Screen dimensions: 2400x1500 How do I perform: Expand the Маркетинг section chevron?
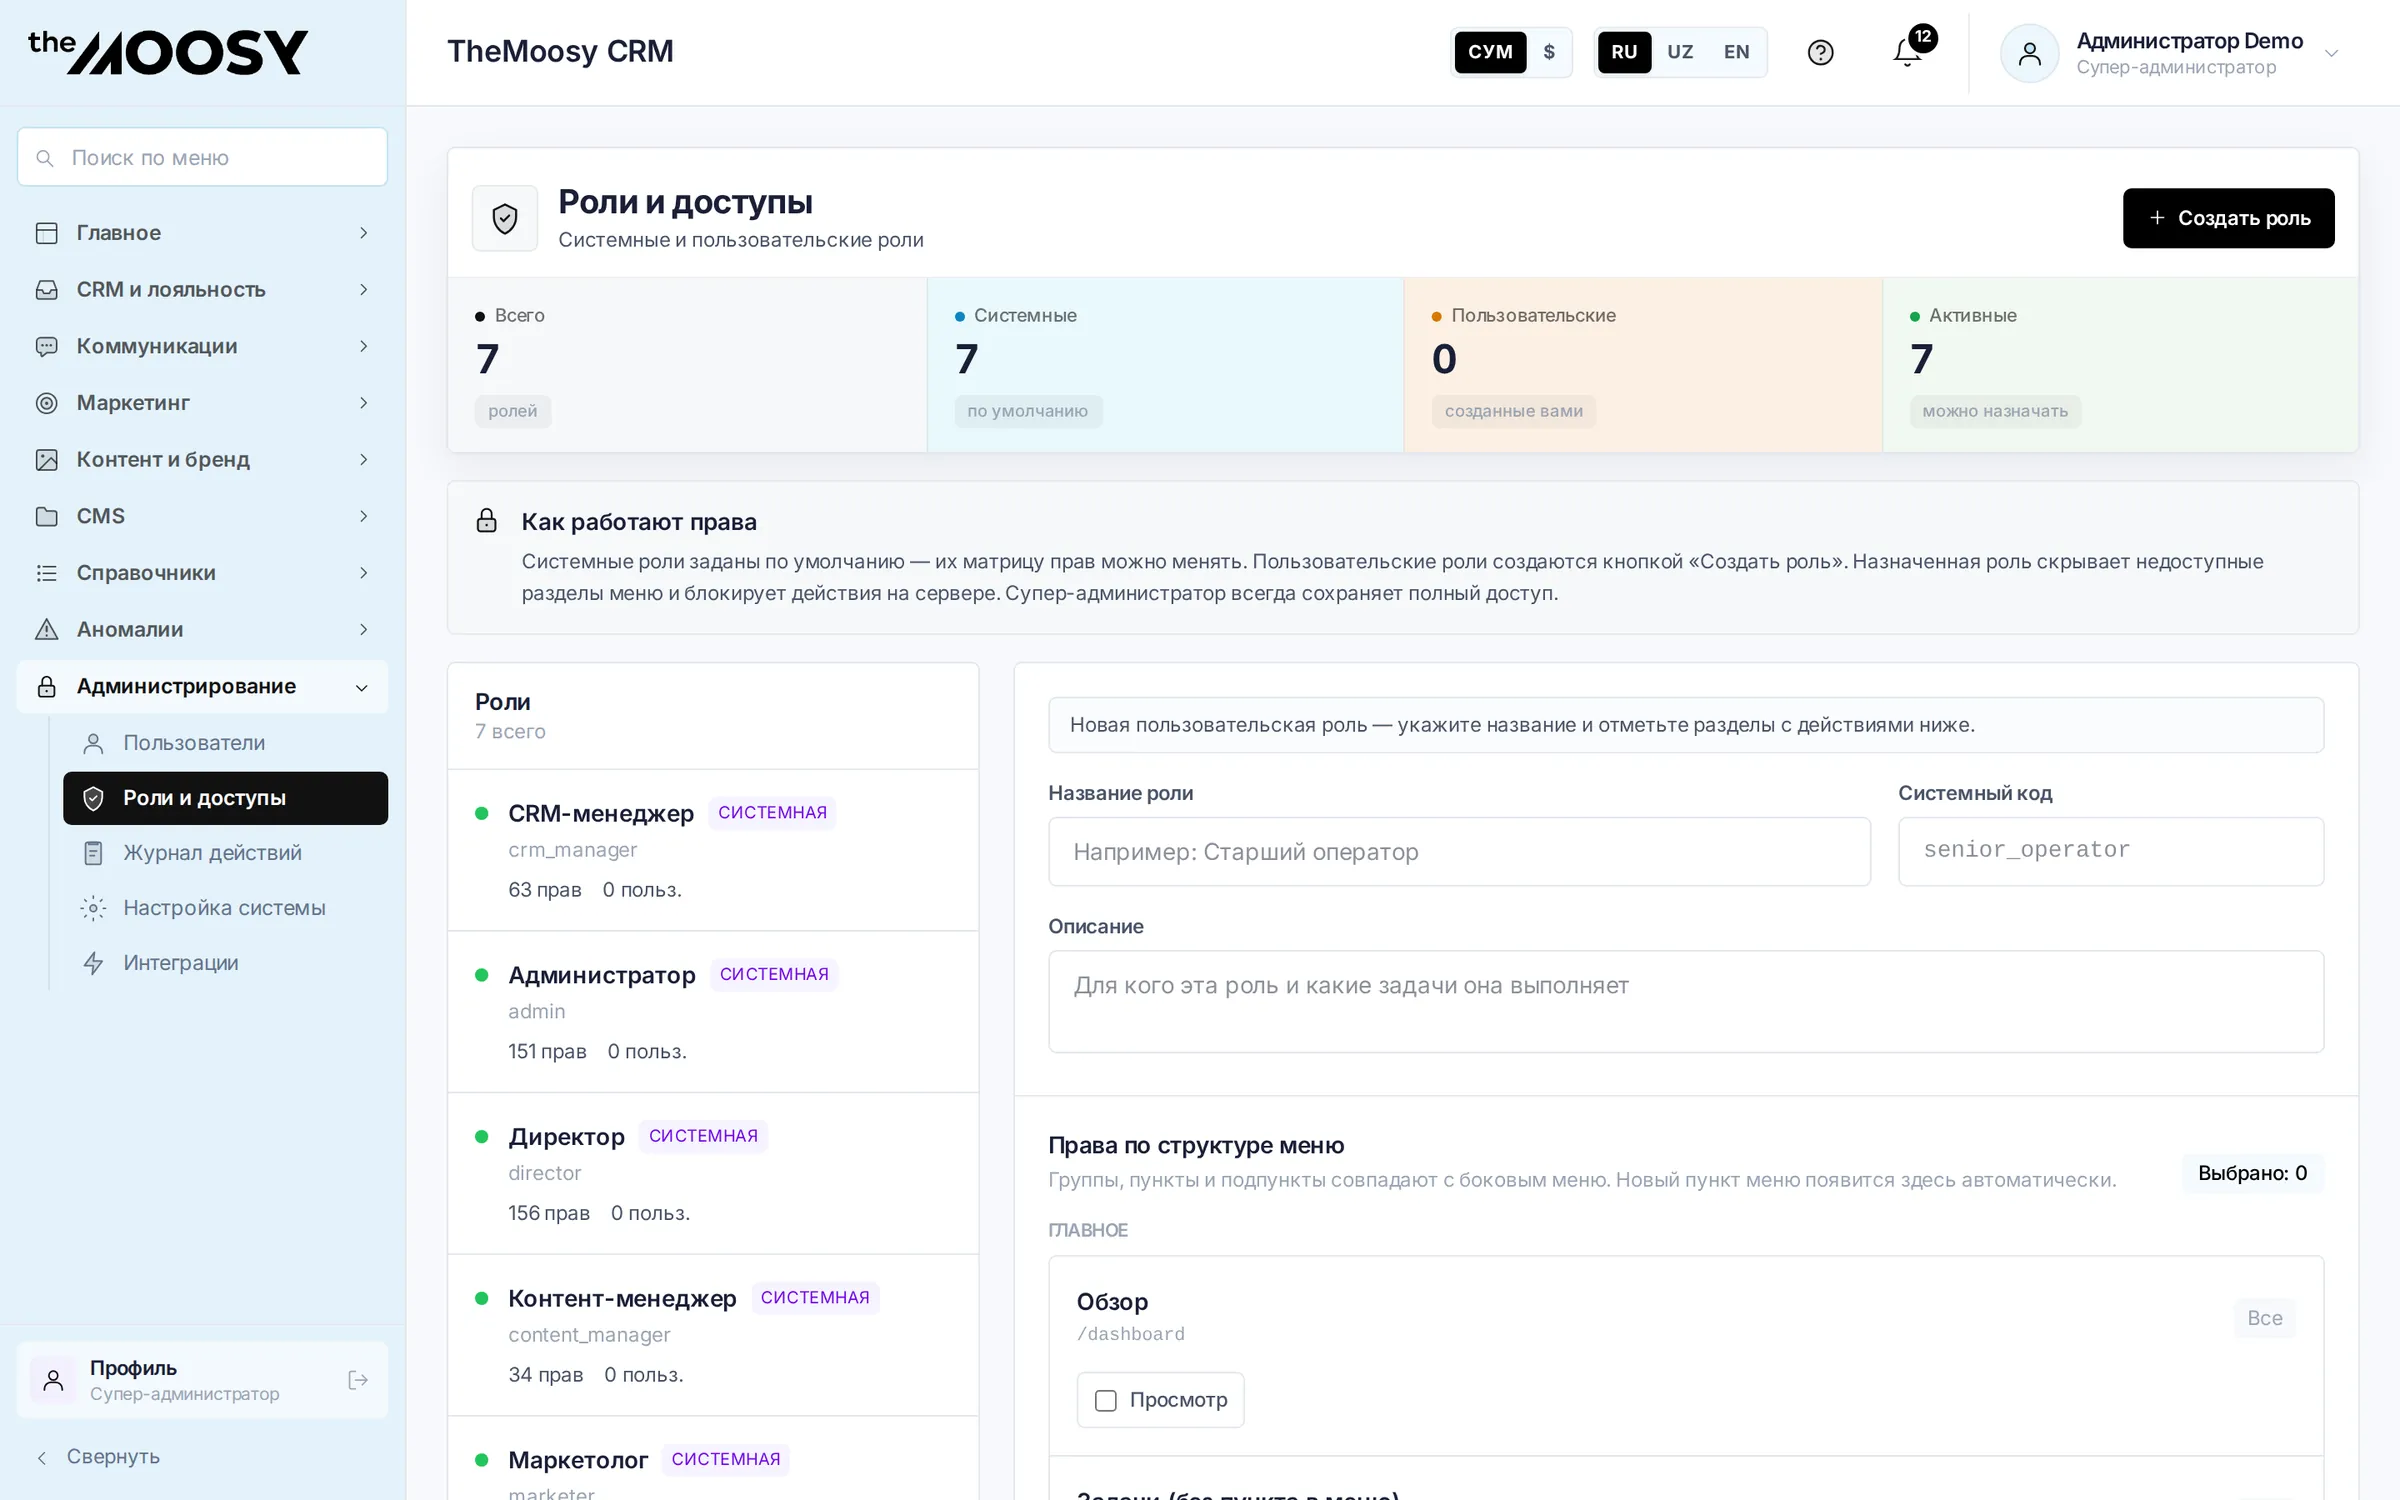364,403
